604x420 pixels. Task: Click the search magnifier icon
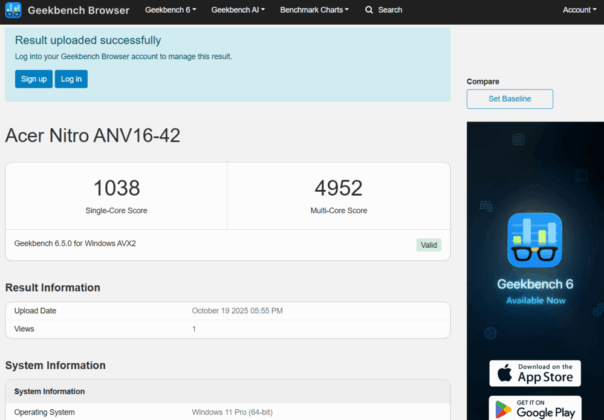pos(369,10)
